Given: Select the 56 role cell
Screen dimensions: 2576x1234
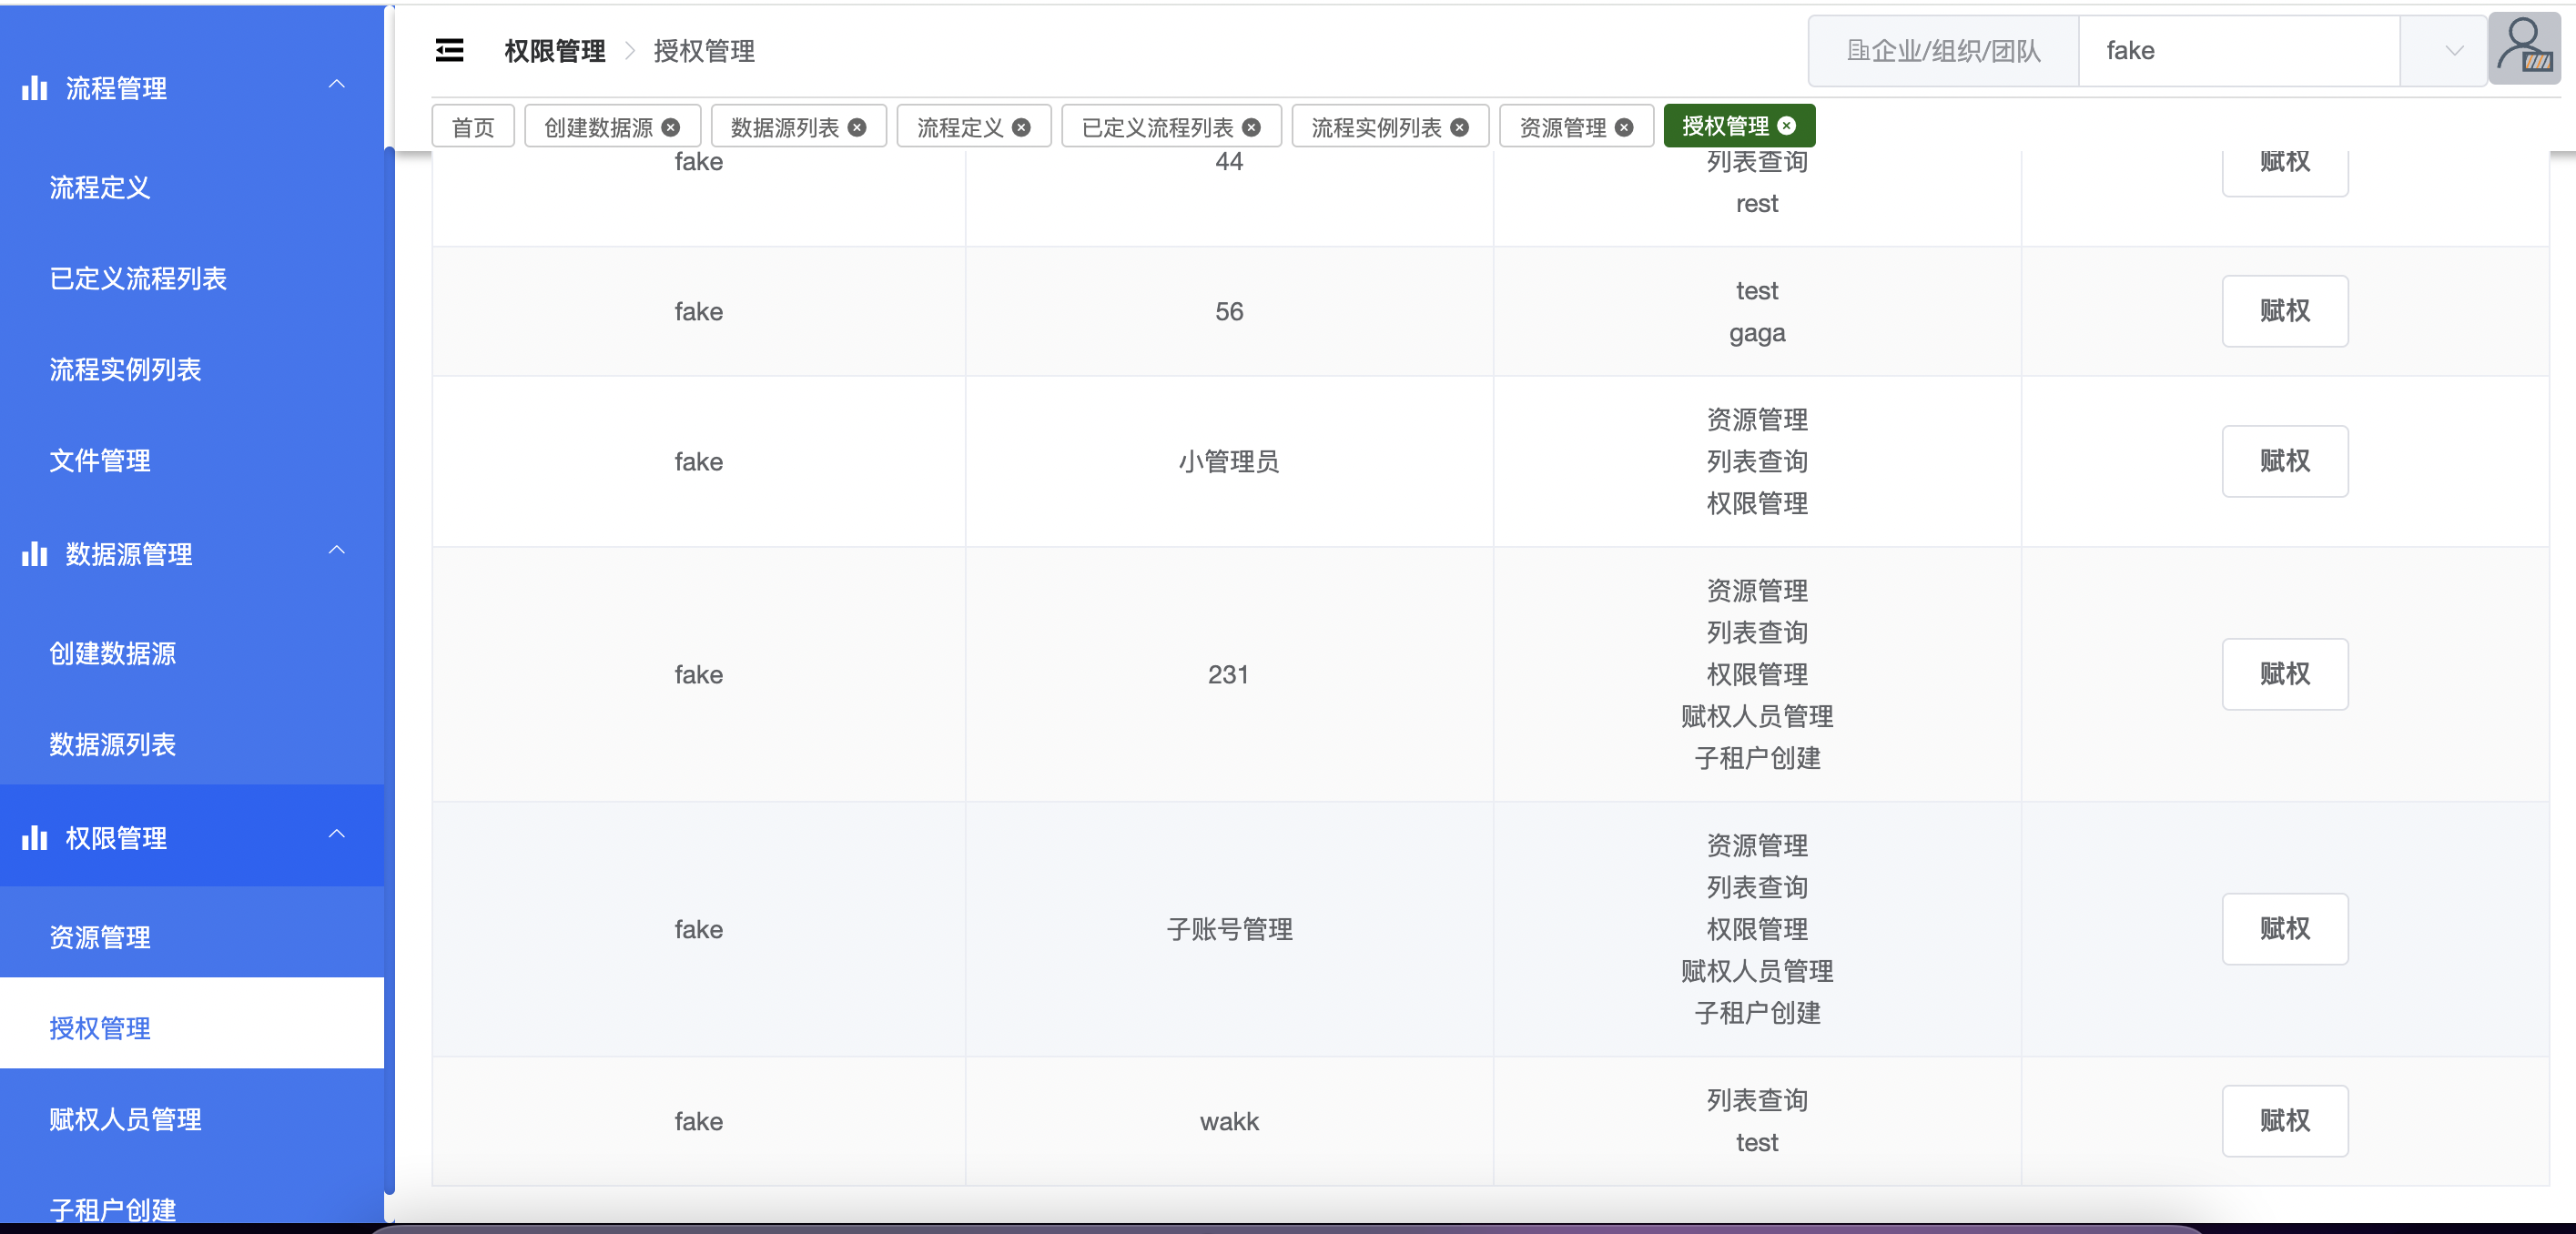Looking at the screenshot, I should tap(1229, 311).
